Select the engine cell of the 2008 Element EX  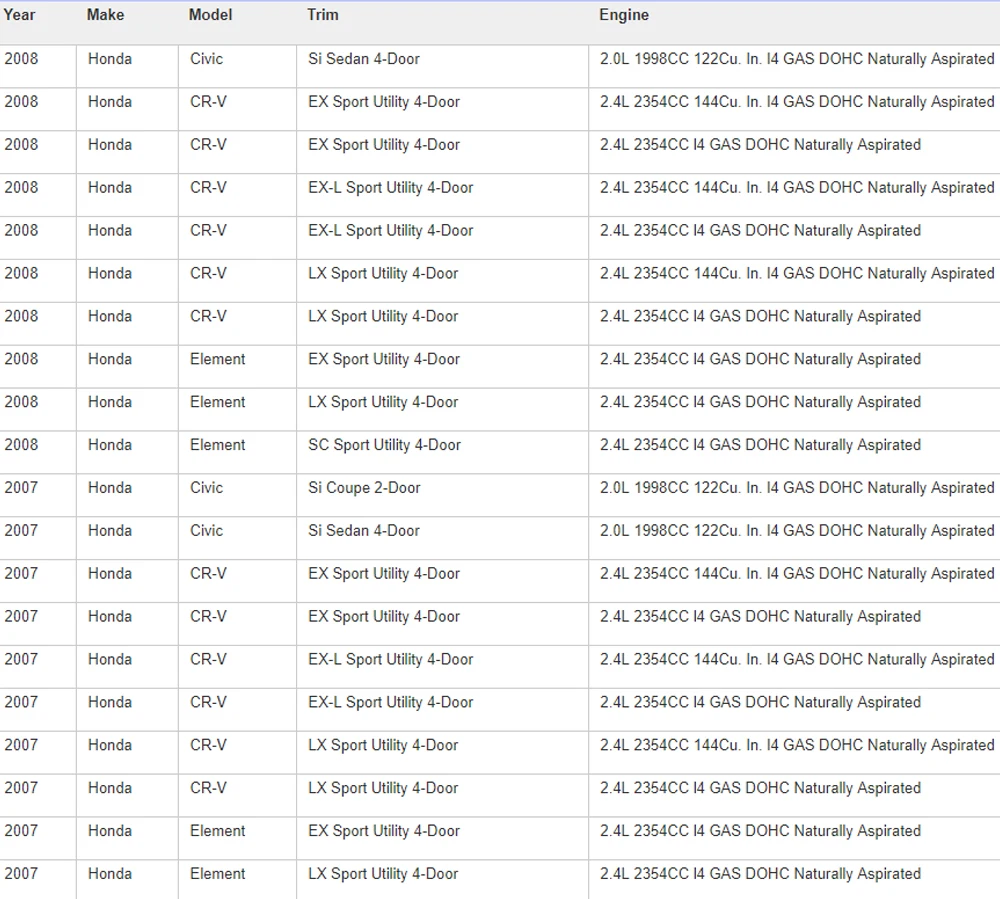click(760, 359)
